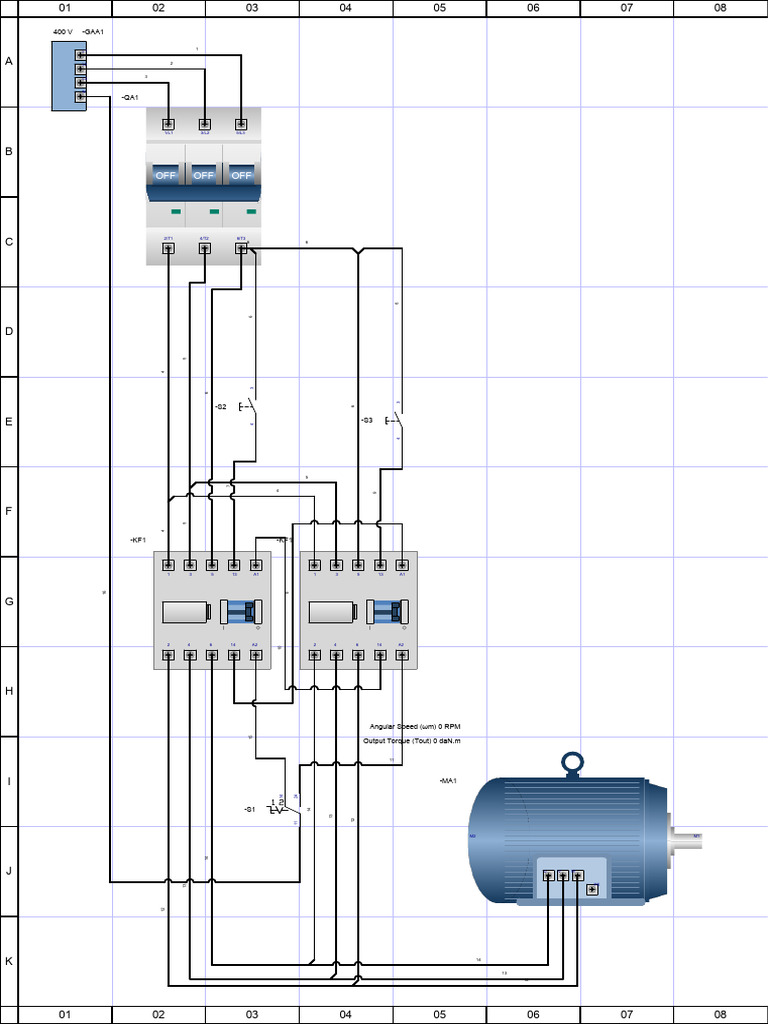Select the -QA1 breaker label
This screenshot has height=1024, width=768.
tap(130, 97)
